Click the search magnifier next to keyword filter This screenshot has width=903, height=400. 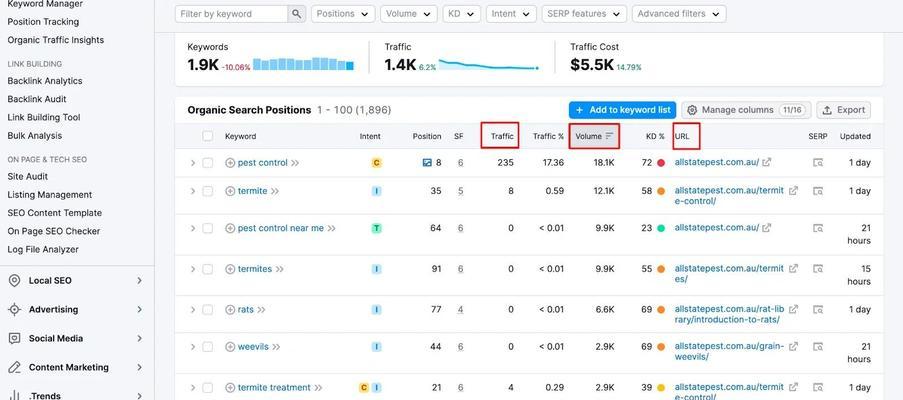[x=296, y=14]
